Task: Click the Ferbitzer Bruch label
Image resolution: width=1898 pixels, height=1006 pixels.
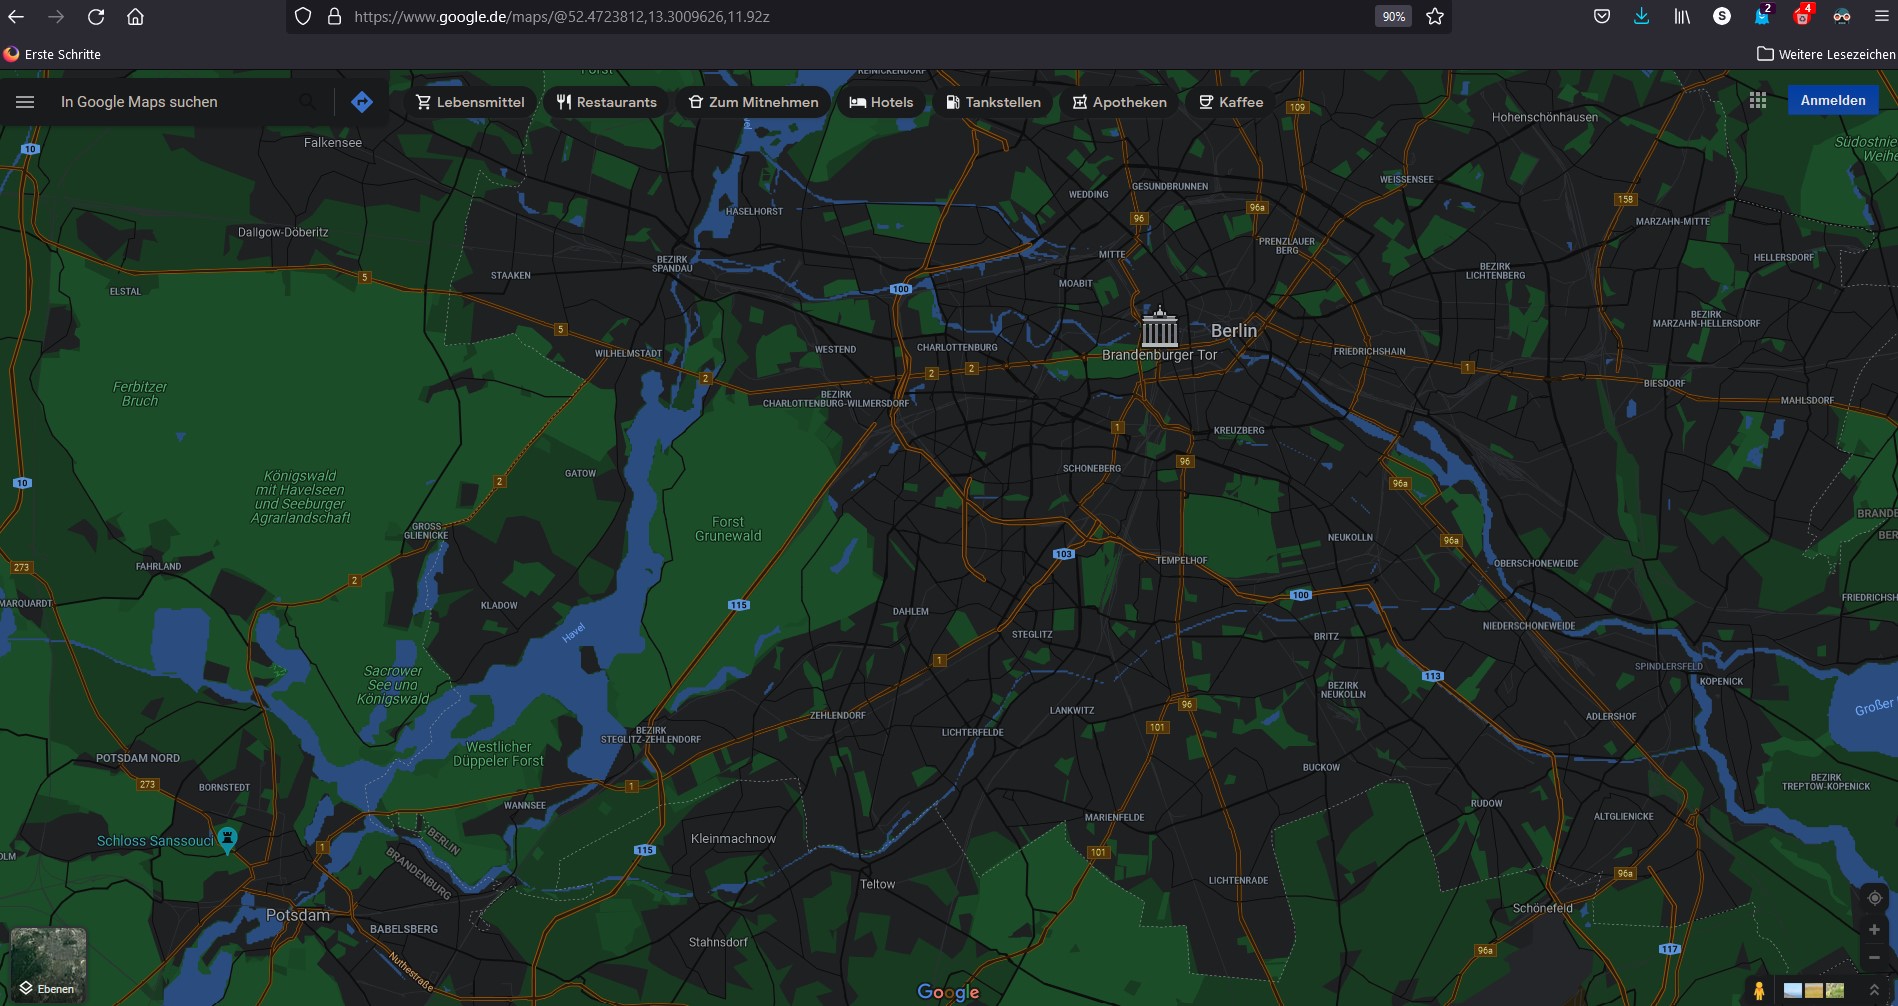Action: pos(140,394)
